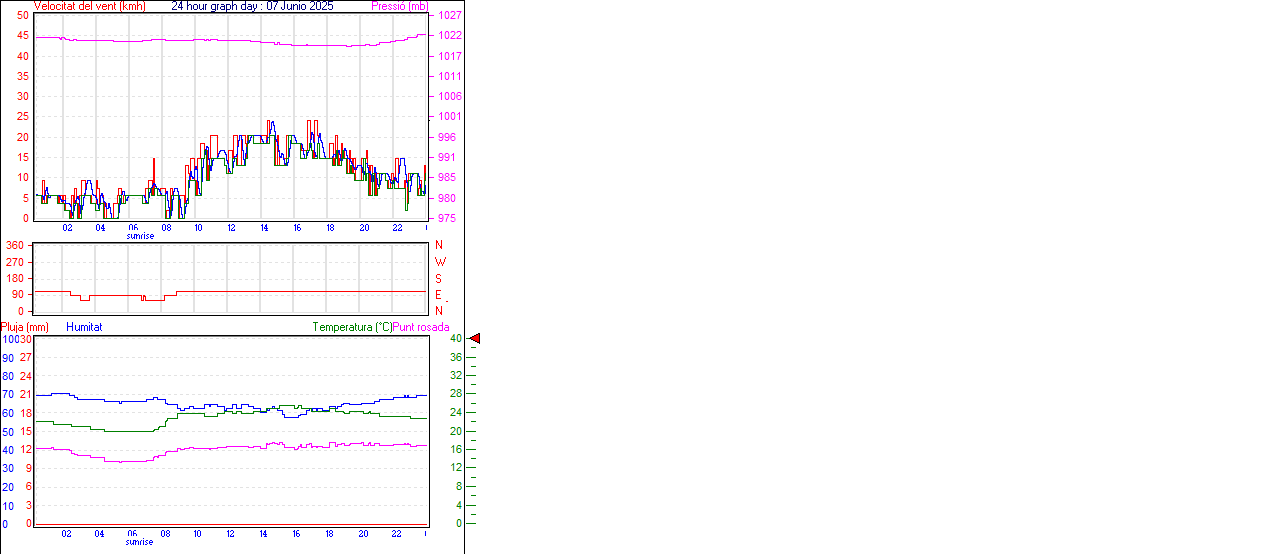
Task: Click the 'W' compass direction label
Action: click(x=439, y=262)
